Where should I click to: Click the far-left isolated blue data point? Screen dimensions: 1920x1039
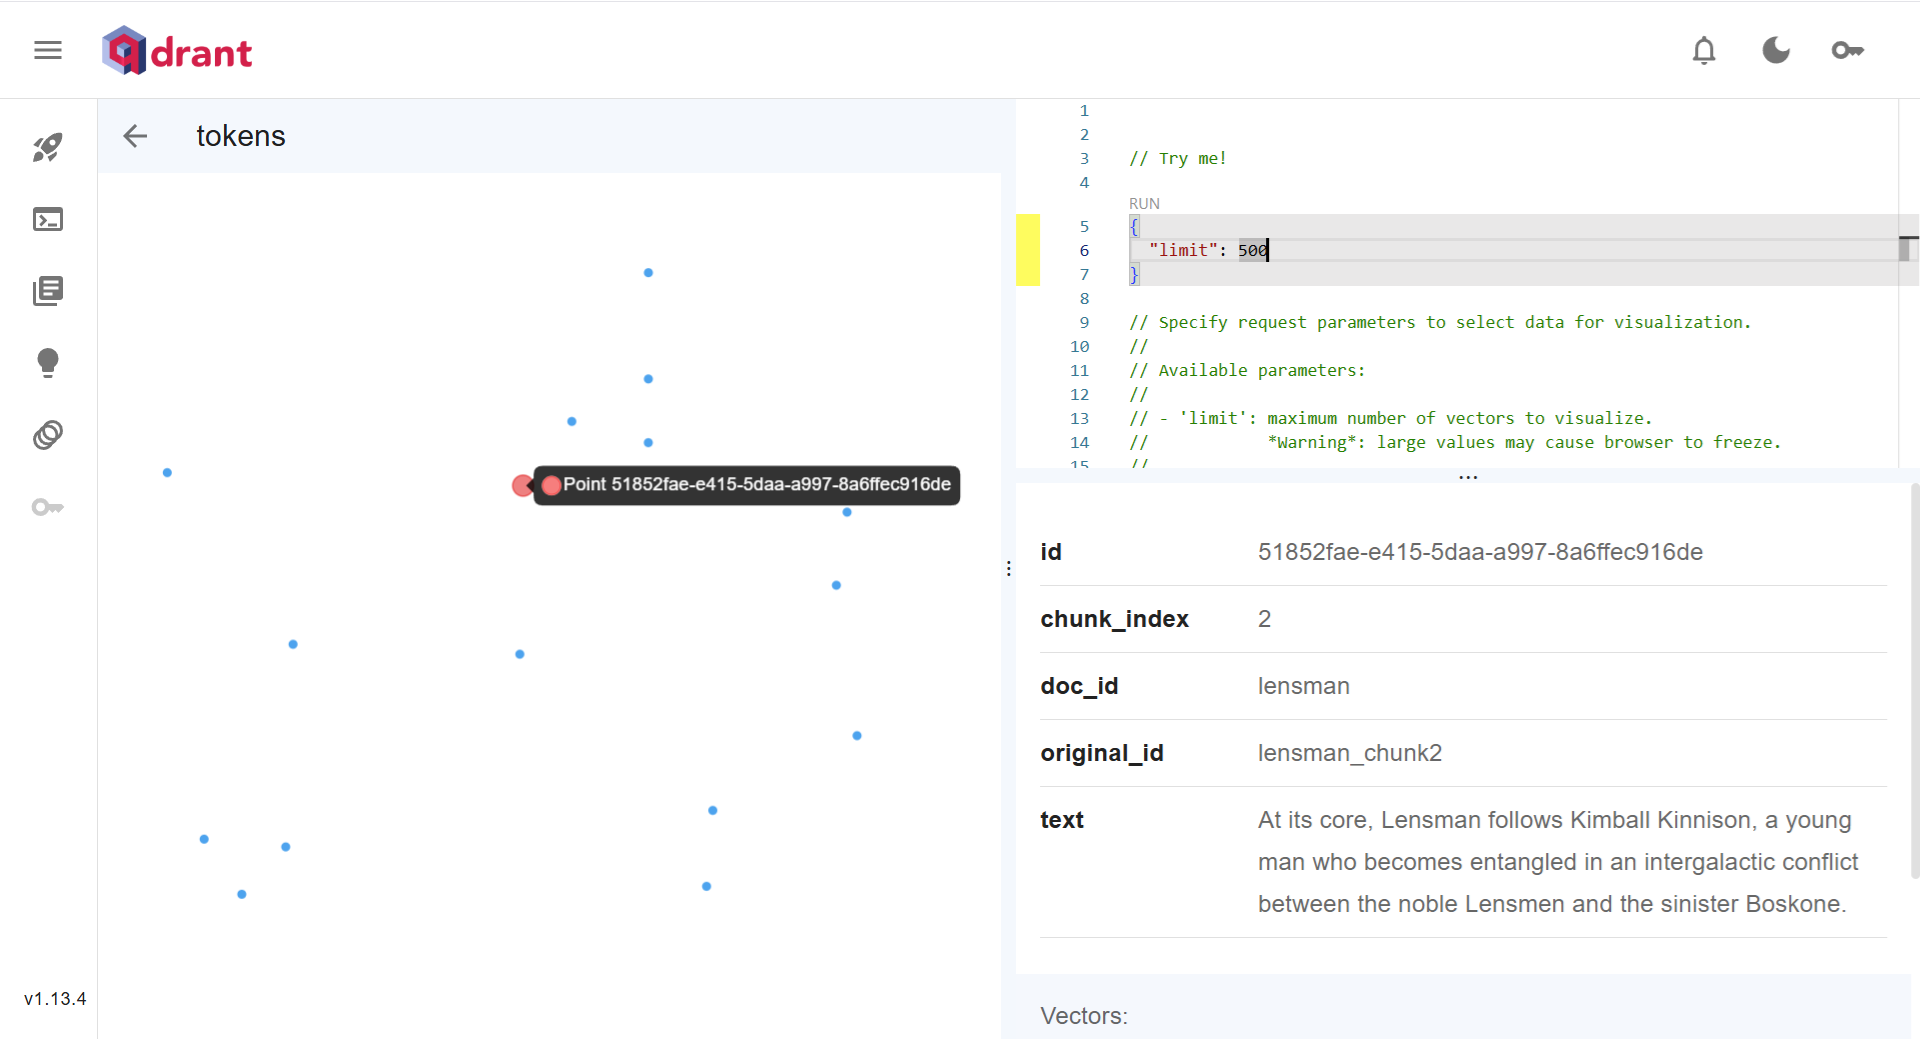point(167,472)
